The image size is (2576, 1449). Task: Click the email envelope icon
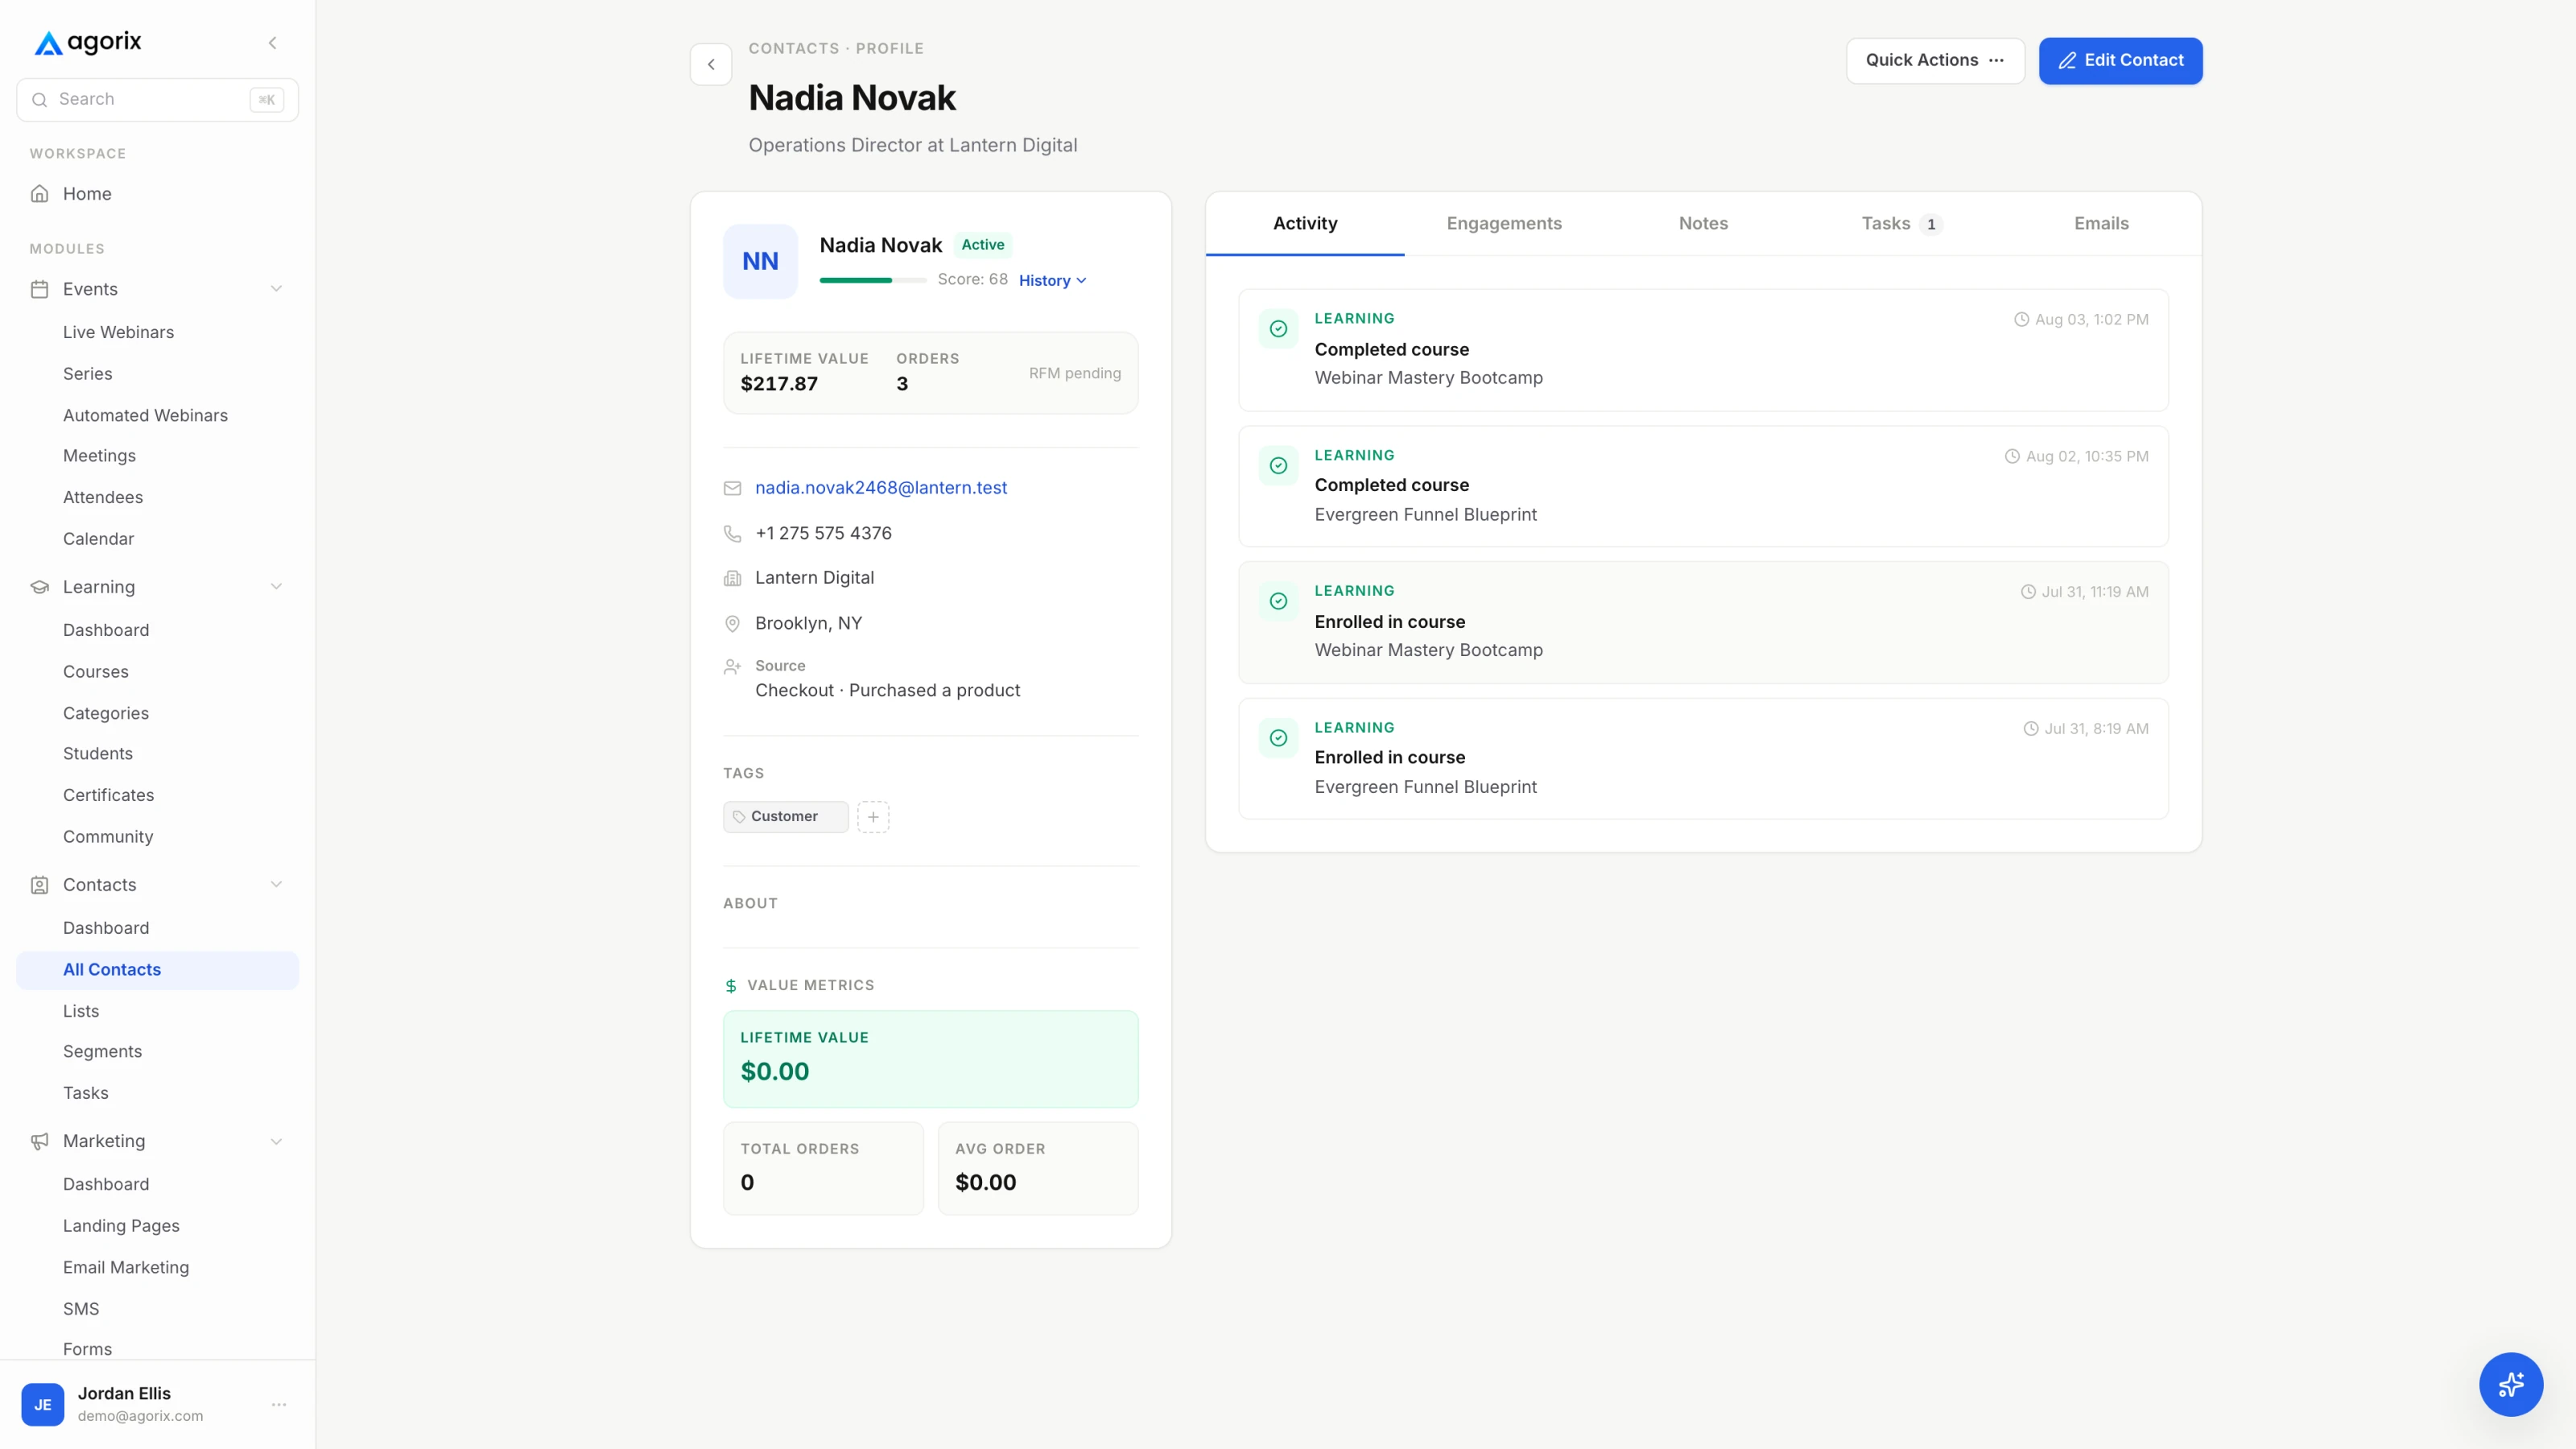732,488
